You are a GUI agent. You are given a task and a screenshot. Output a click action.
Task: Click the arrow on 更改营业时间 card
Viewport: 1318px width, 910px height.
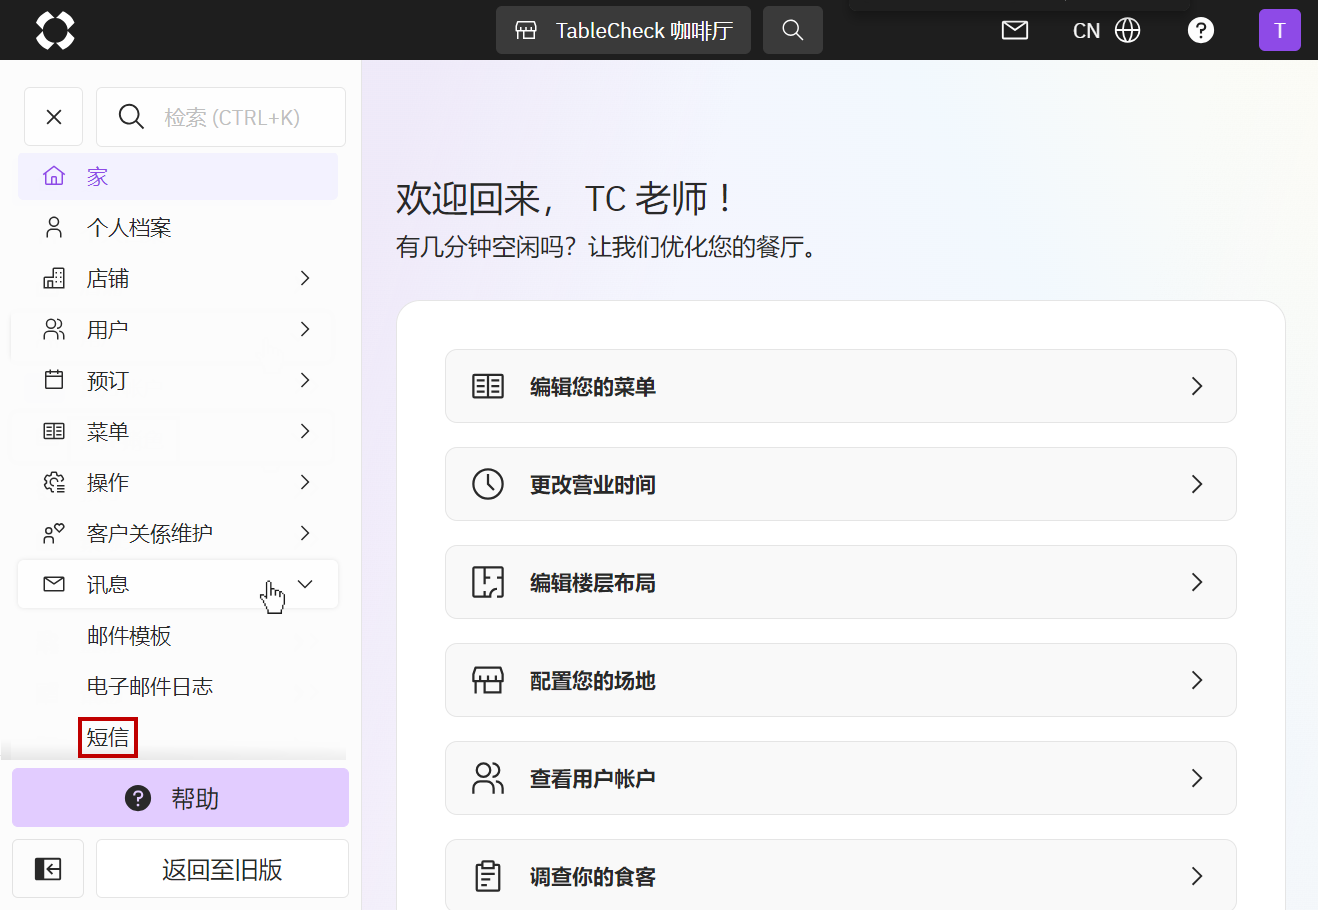click(x=1197, y=484)
